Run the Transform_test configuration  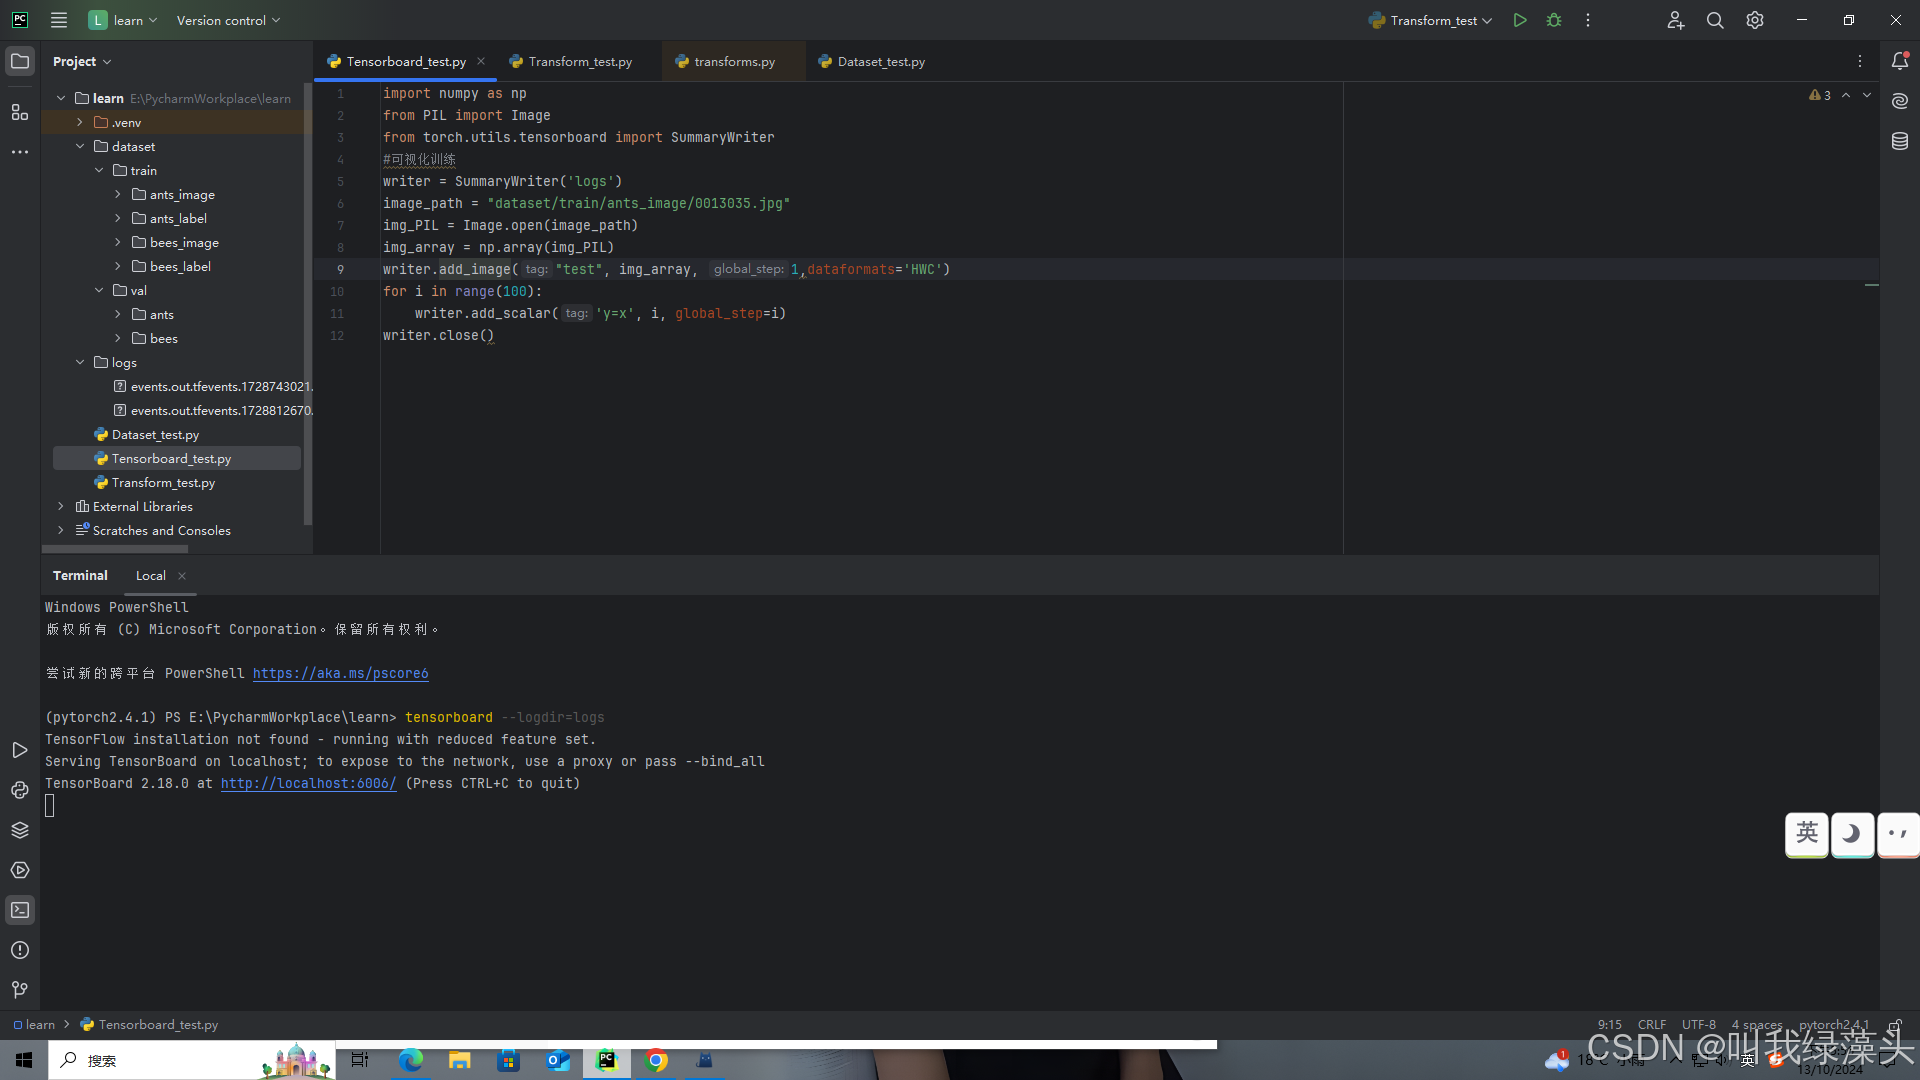click(1519, 20)
